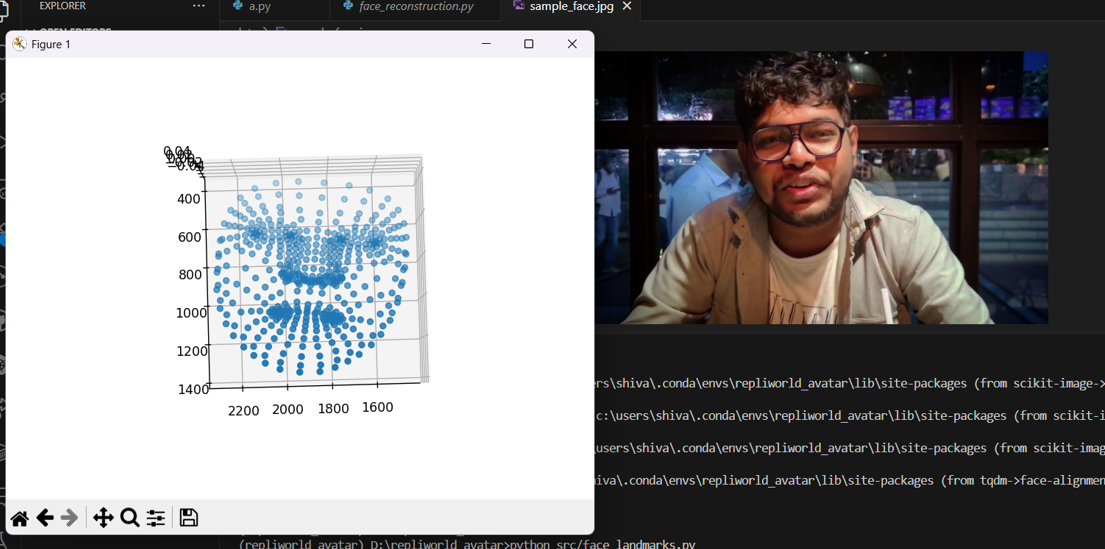Close the Figure 1 window
The width and height of the screenshot is (1105, 549).
(x=572, y=44)
